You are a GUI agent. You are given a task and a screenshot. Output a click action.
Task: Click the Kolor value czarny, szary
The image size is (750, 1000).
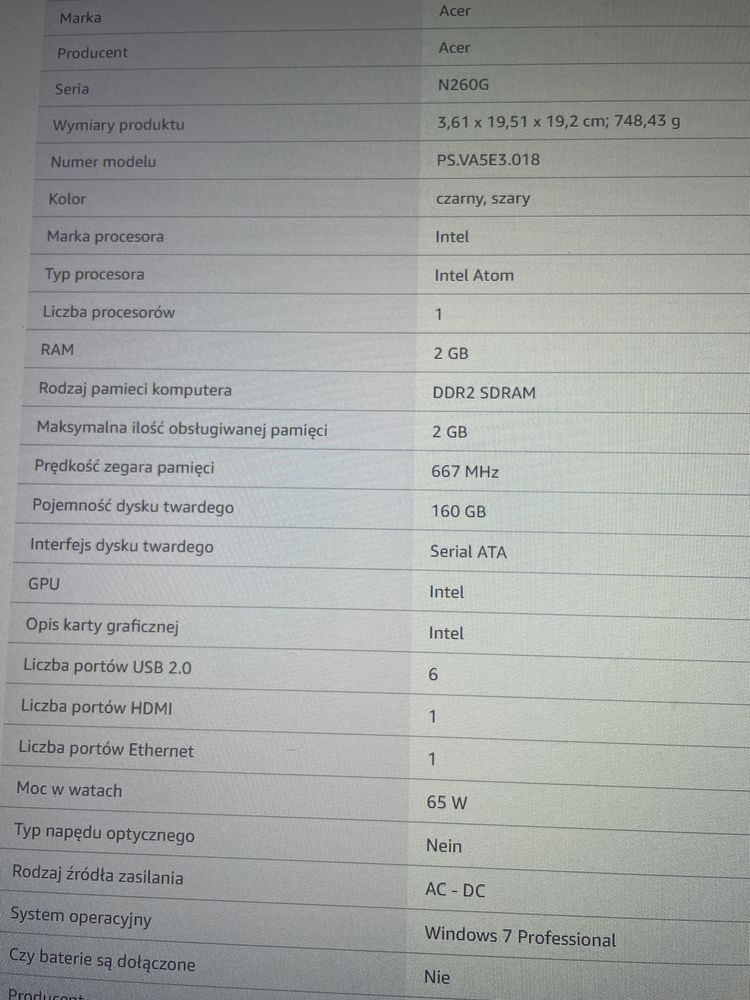pos(483,199)
